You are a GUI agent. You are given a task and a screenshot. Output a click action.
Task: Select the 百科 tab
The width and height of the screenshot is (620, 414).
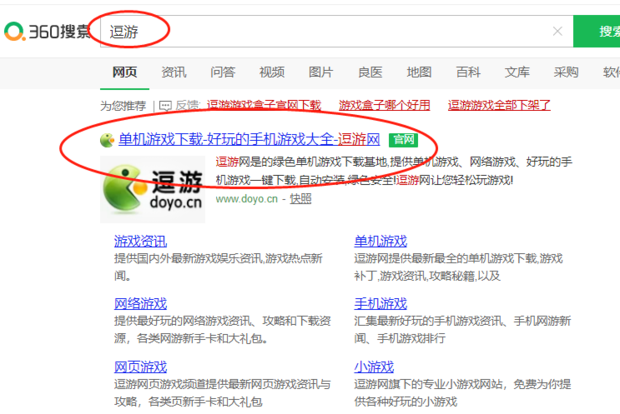[468, 72]
